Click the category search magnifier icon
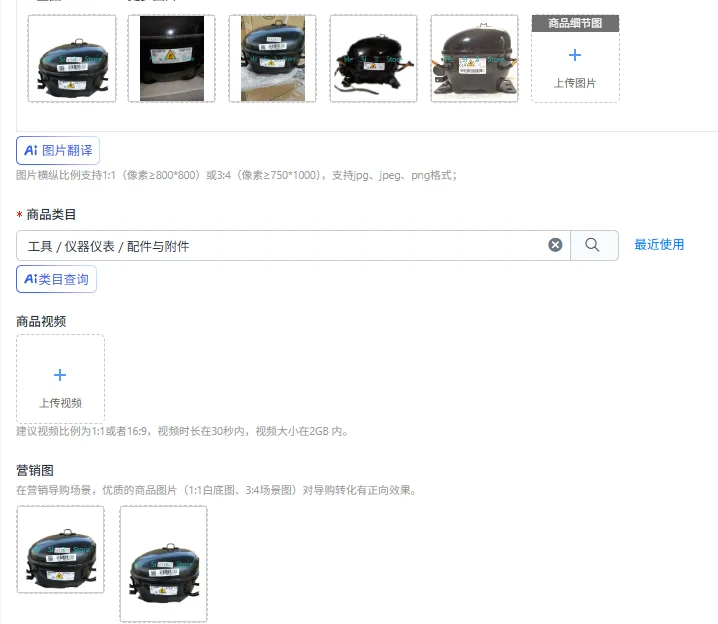The image size is (718, 624). coord(592,245)
